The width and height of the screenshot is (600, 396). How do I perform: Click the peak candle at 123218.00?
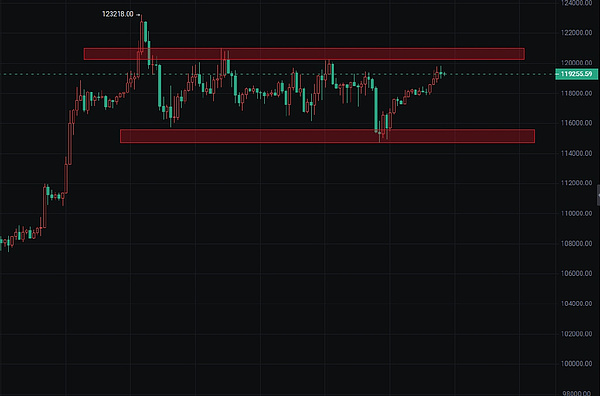click(x=142, y=35)
